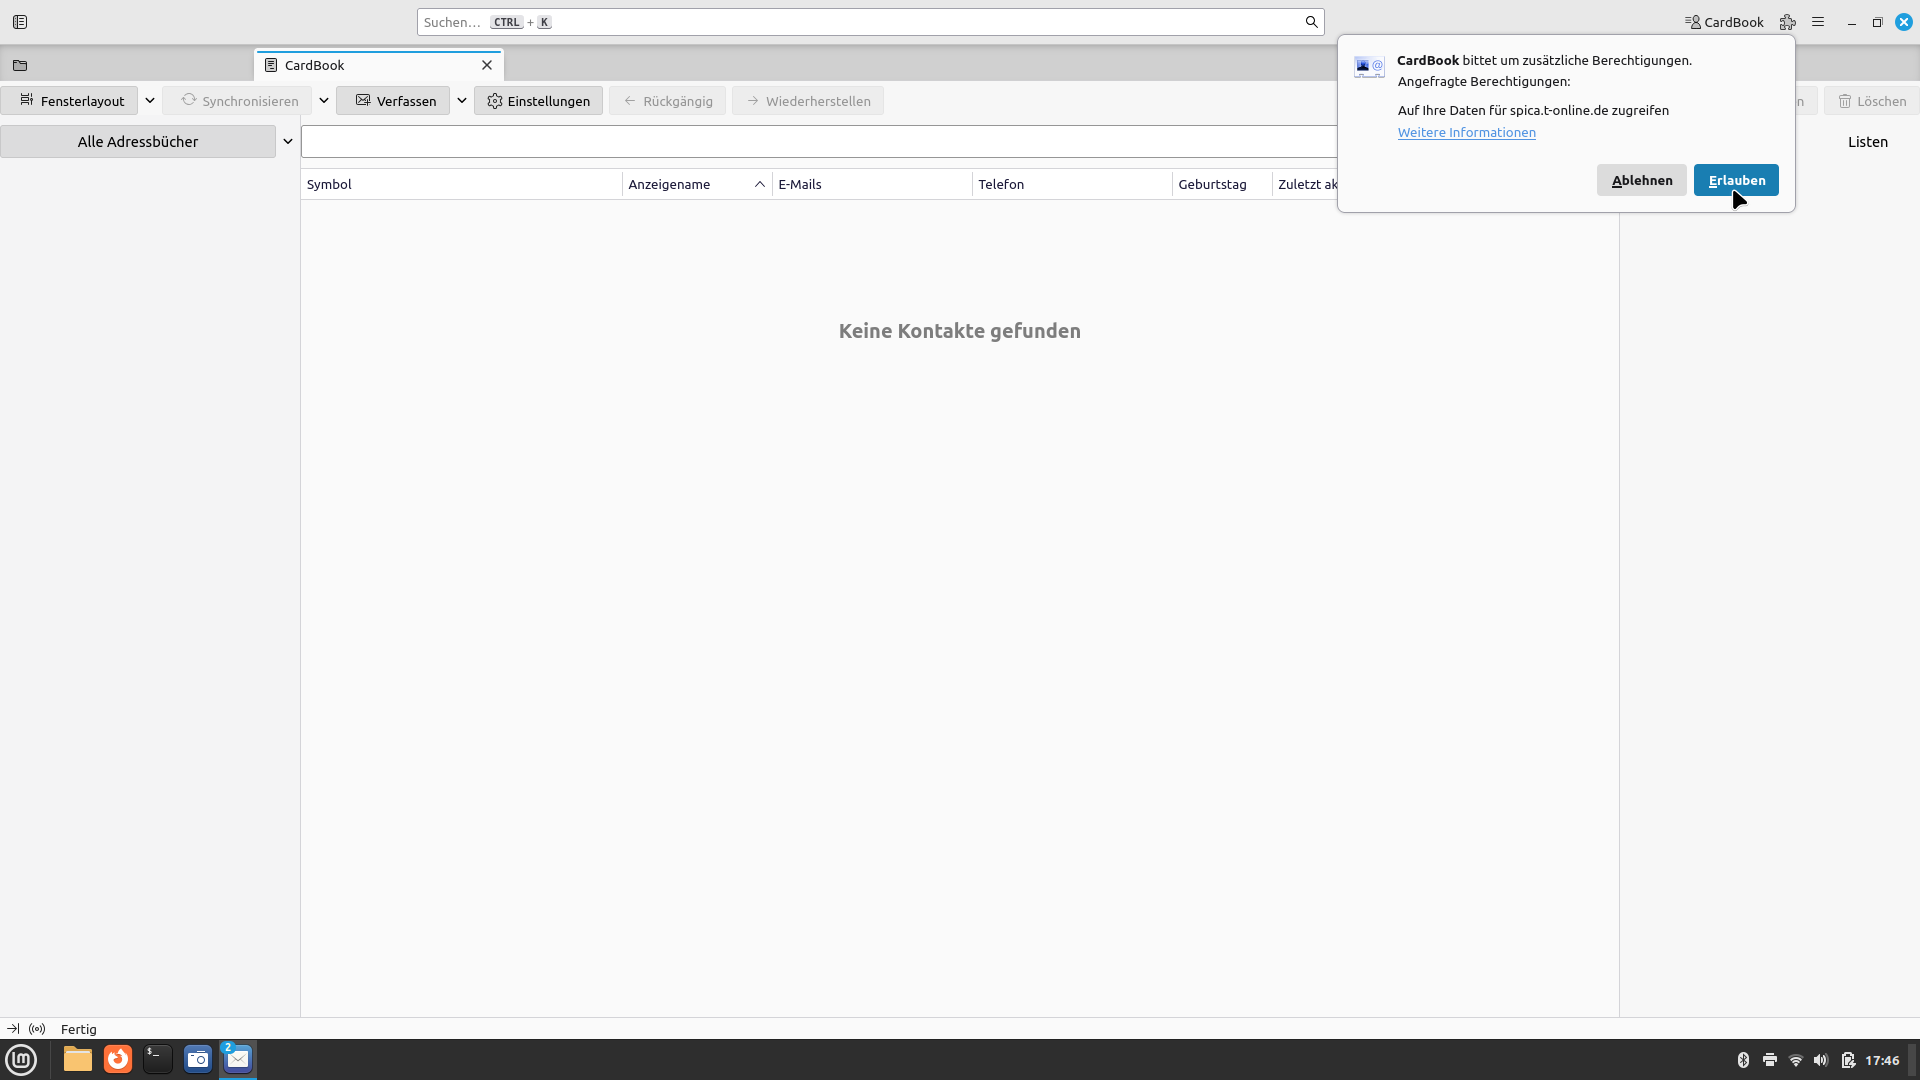Click the folder icon tab
The image size is (1920, 1080).
[20, 65]
